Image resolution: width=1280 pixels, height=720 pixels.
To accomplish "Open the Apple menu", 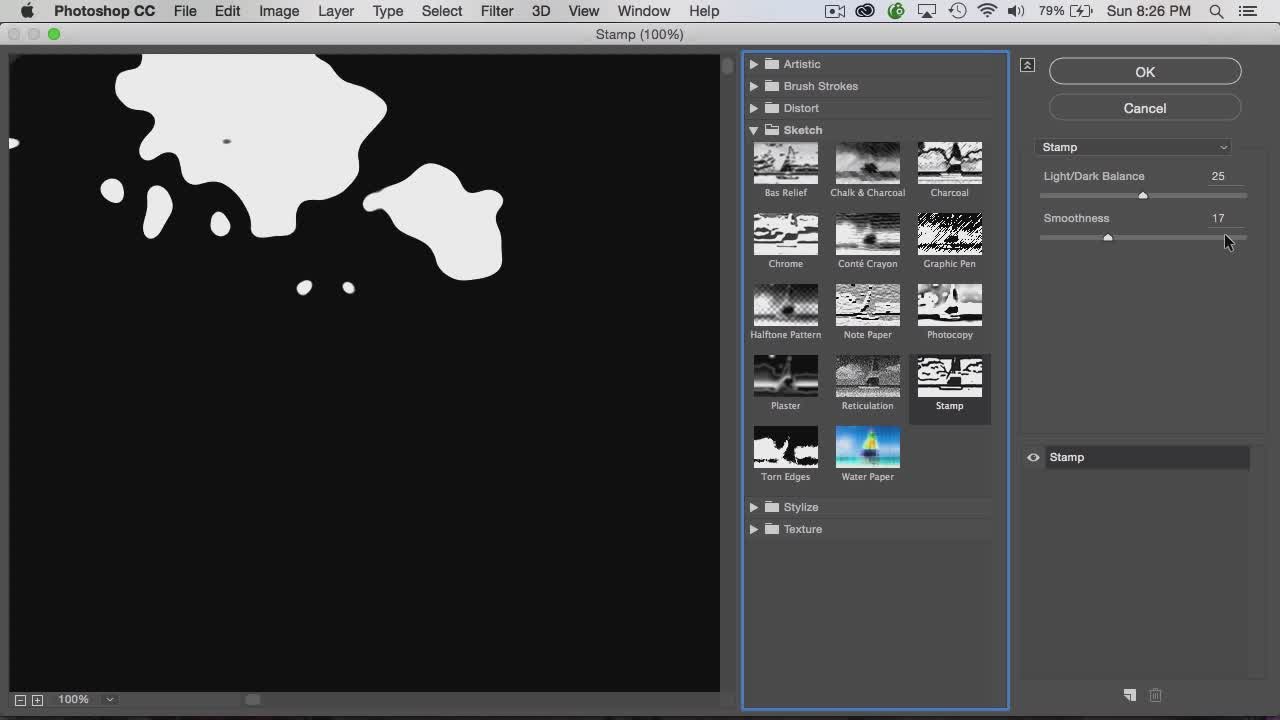I will tap(27, 11).
